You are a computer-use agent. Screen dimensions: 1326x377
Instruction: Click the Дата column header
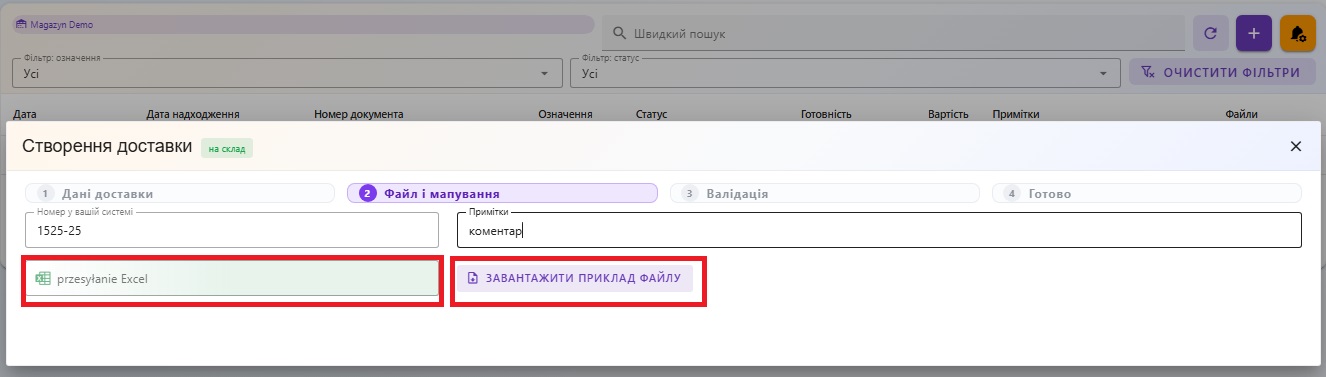(x=25, y=115)
